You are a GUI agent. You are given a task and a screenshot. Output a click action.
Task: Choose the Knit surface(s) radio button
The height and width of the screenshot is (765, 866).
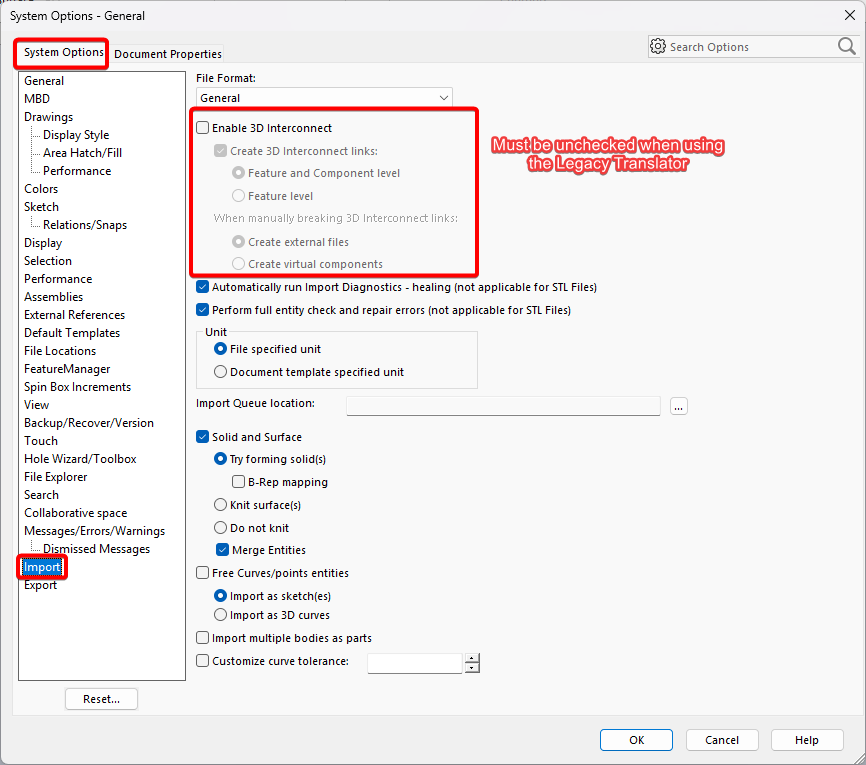coord(220,505)
